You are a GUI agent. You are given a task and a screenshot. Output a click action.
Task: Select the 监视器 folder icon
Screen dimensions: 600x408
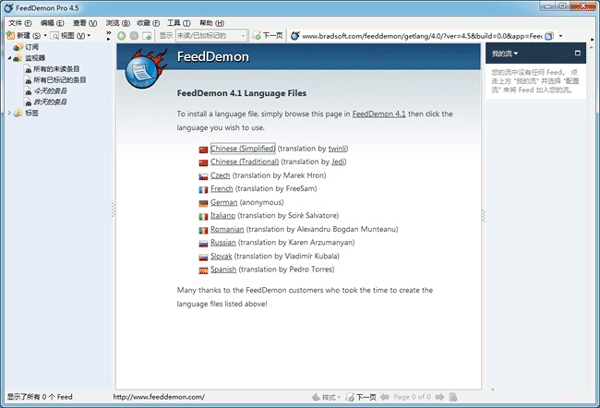coord(17,58)
